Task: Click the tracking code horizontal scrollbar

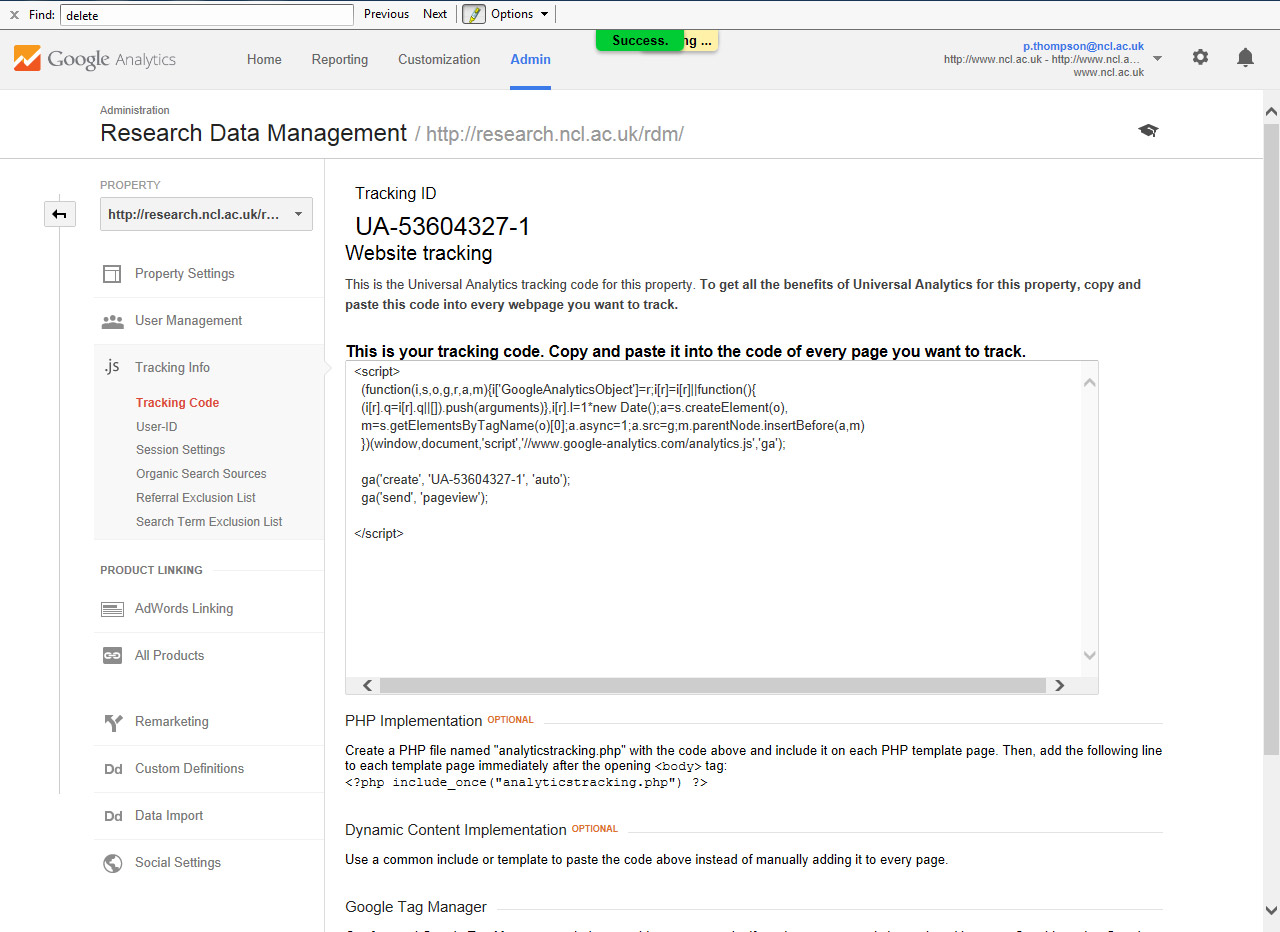Action: click(x=712, y=686)
